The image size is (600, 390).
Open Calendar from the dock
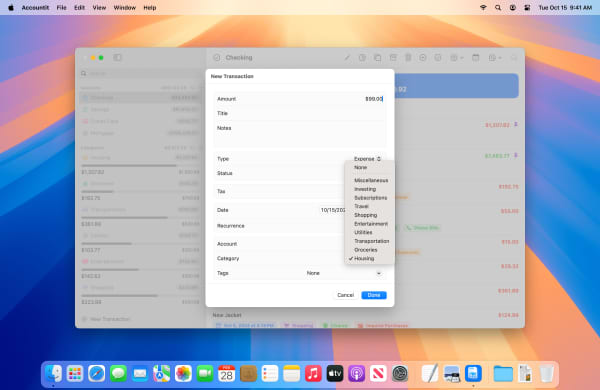[x=227, y=374]
